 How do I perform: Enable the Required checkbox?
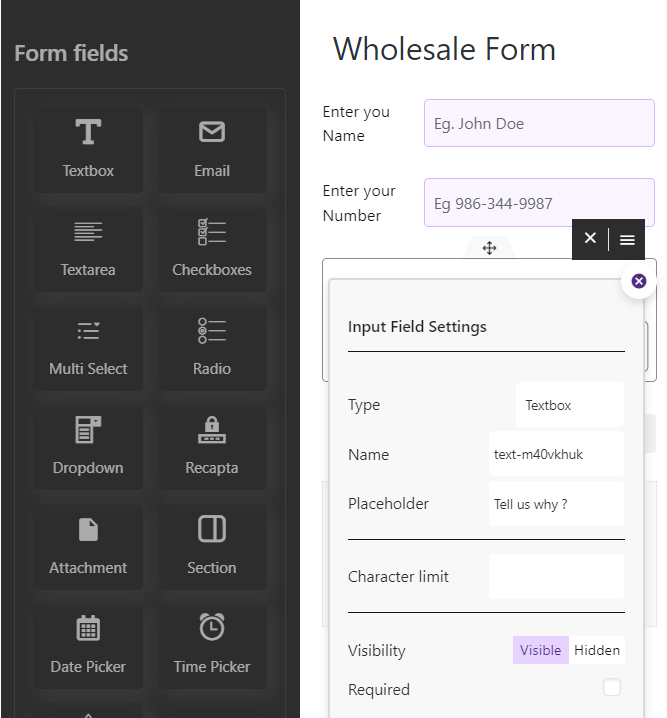tap(612, 688)
